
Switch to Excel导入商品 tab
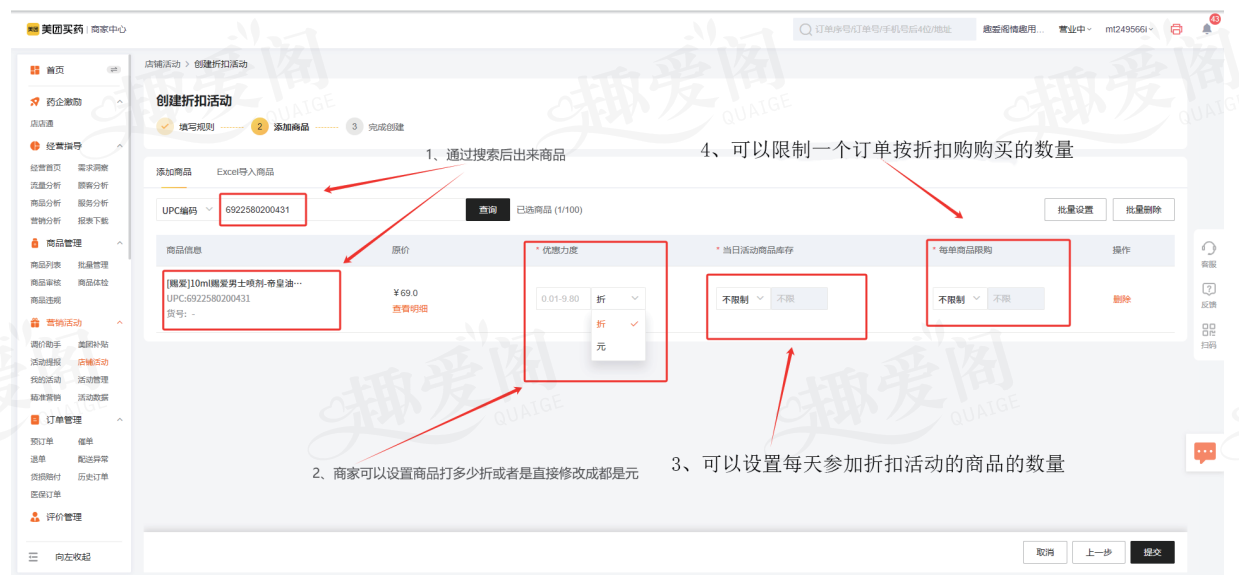coord(245,172)
